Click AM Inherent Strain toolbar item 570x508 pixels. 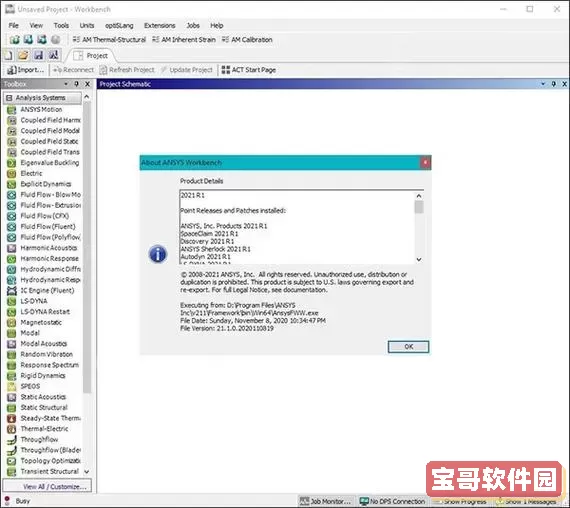(x=184, y=40)
